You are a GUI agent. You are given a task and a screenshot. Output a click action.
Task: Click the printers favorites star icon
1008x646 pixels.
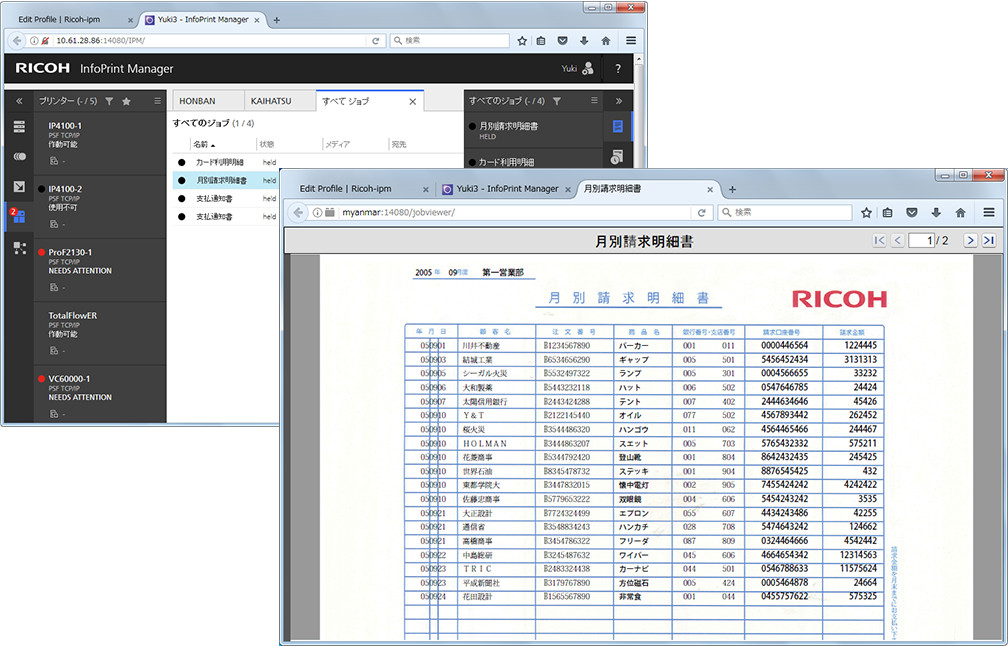pyautogui.click(x=125, y=101)
